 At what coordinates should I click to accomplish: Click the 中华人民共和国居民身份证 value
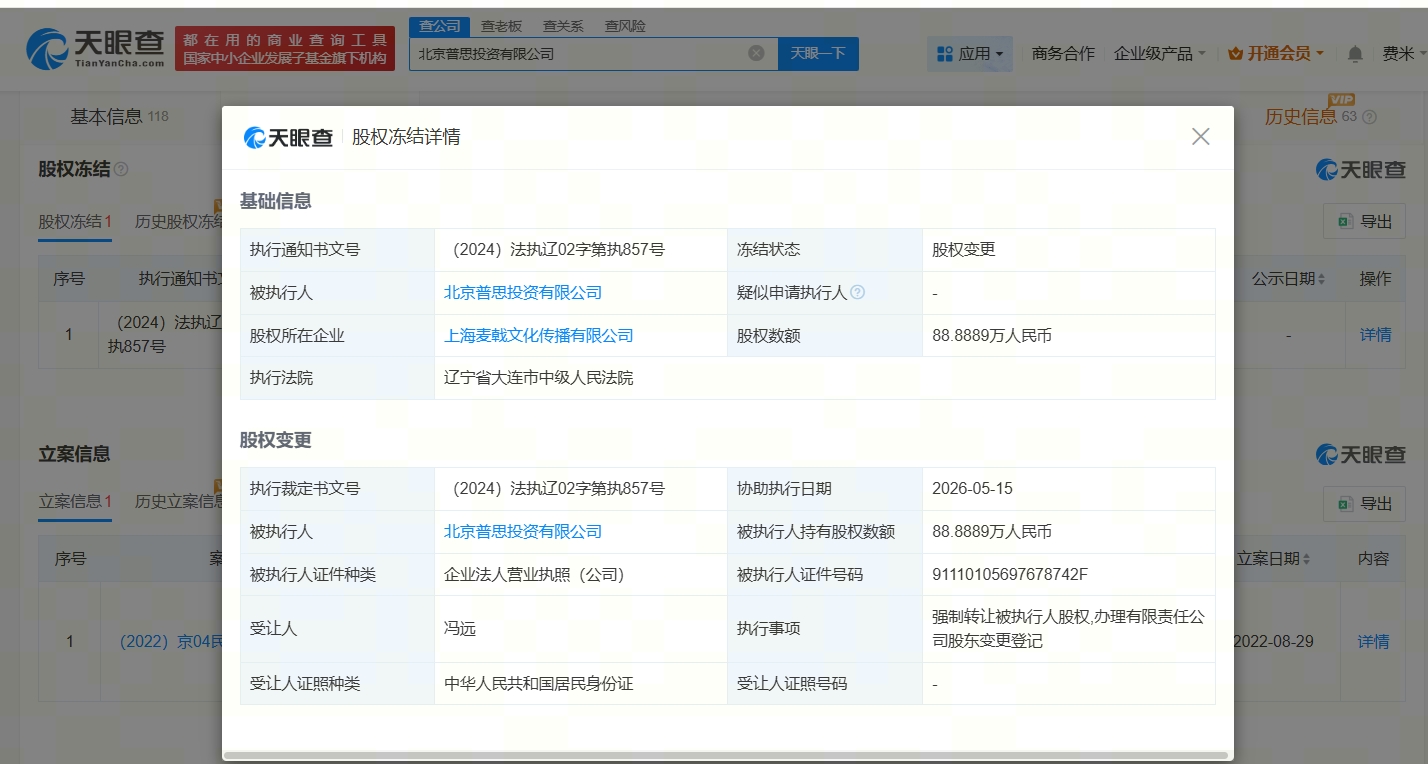click(x=539, y=684)
